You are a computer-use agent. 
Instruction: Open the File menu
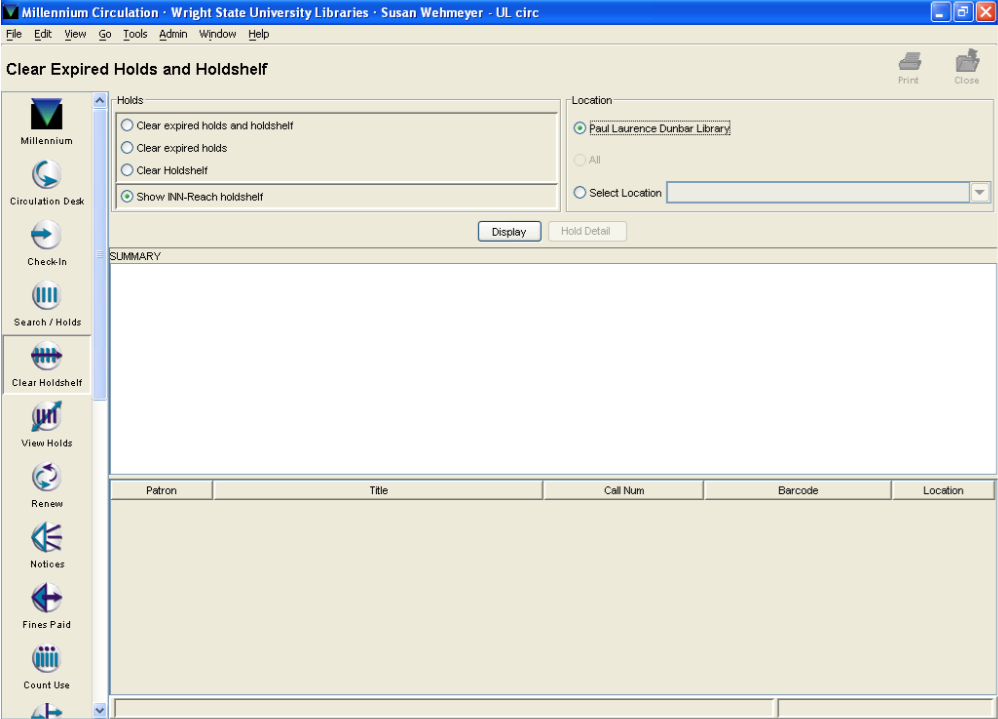(x=14, y=34)
